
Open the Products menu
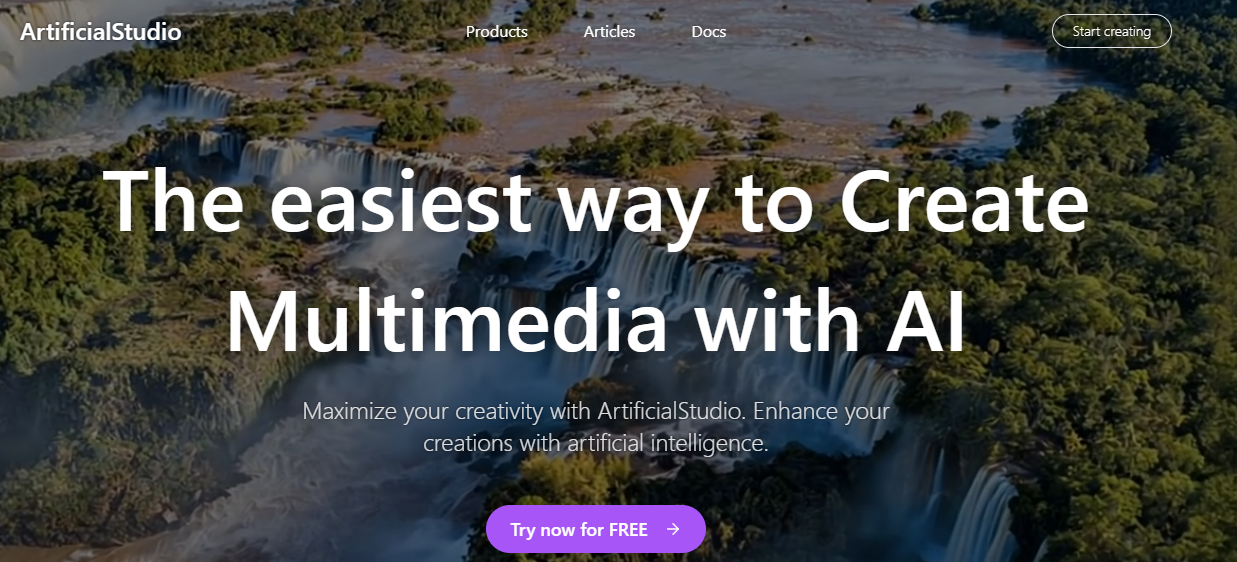pos(496,32)
